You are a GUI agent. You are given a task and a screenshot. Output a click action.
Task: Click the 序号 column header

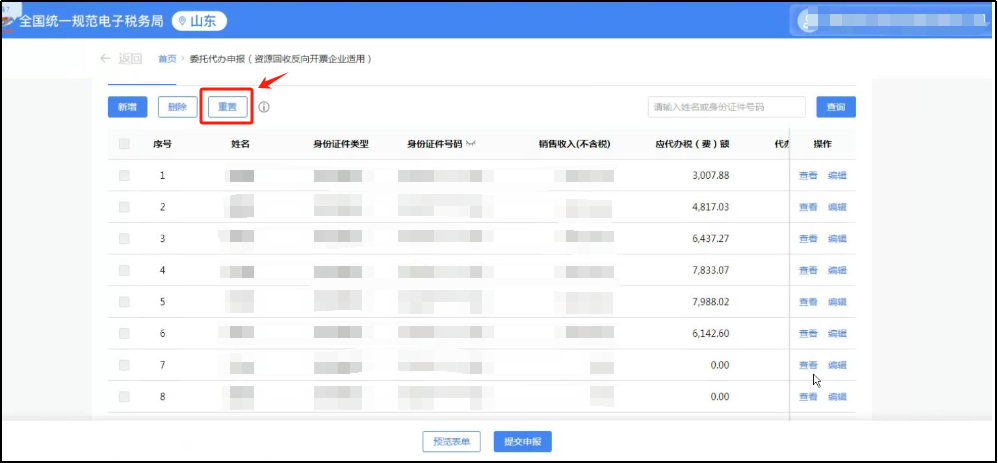point(162,144)
